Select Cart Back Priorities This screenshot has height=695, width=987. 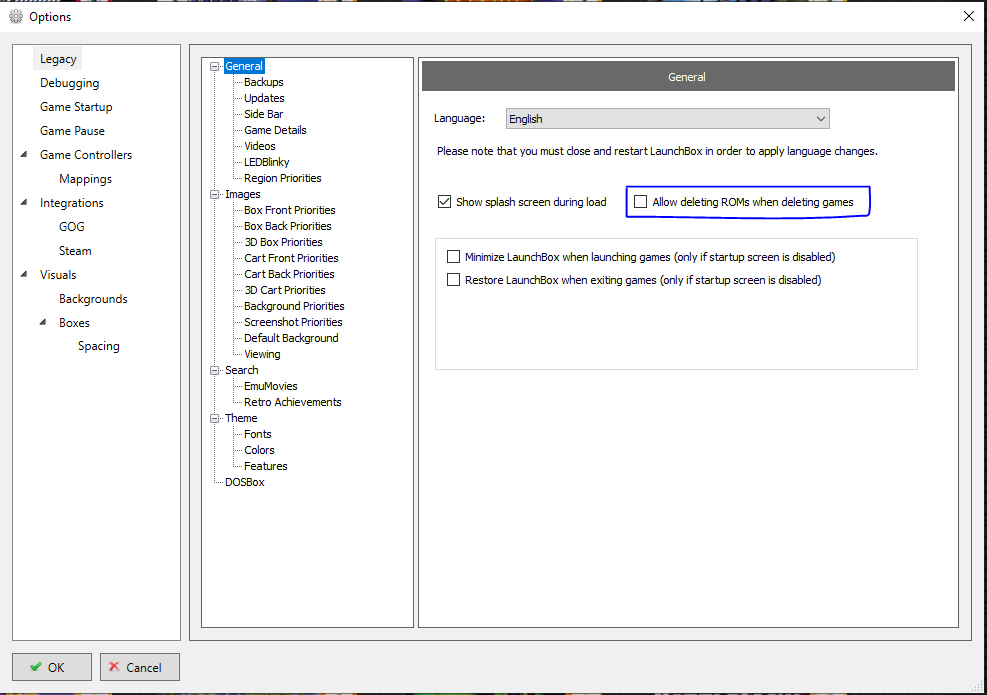[290, 274]
